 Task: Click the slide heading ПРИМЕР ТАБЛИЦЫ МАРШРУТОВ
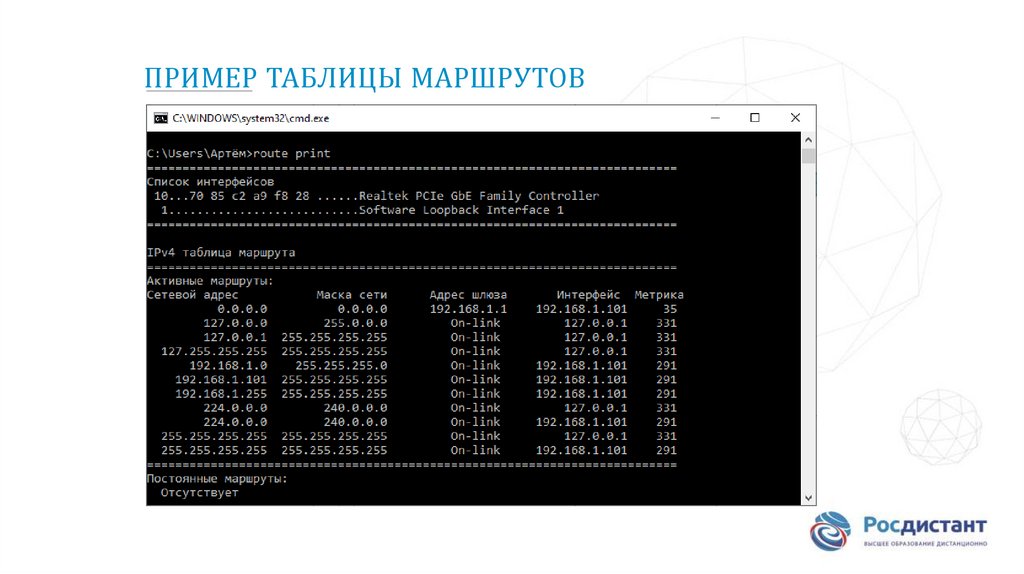364,78
